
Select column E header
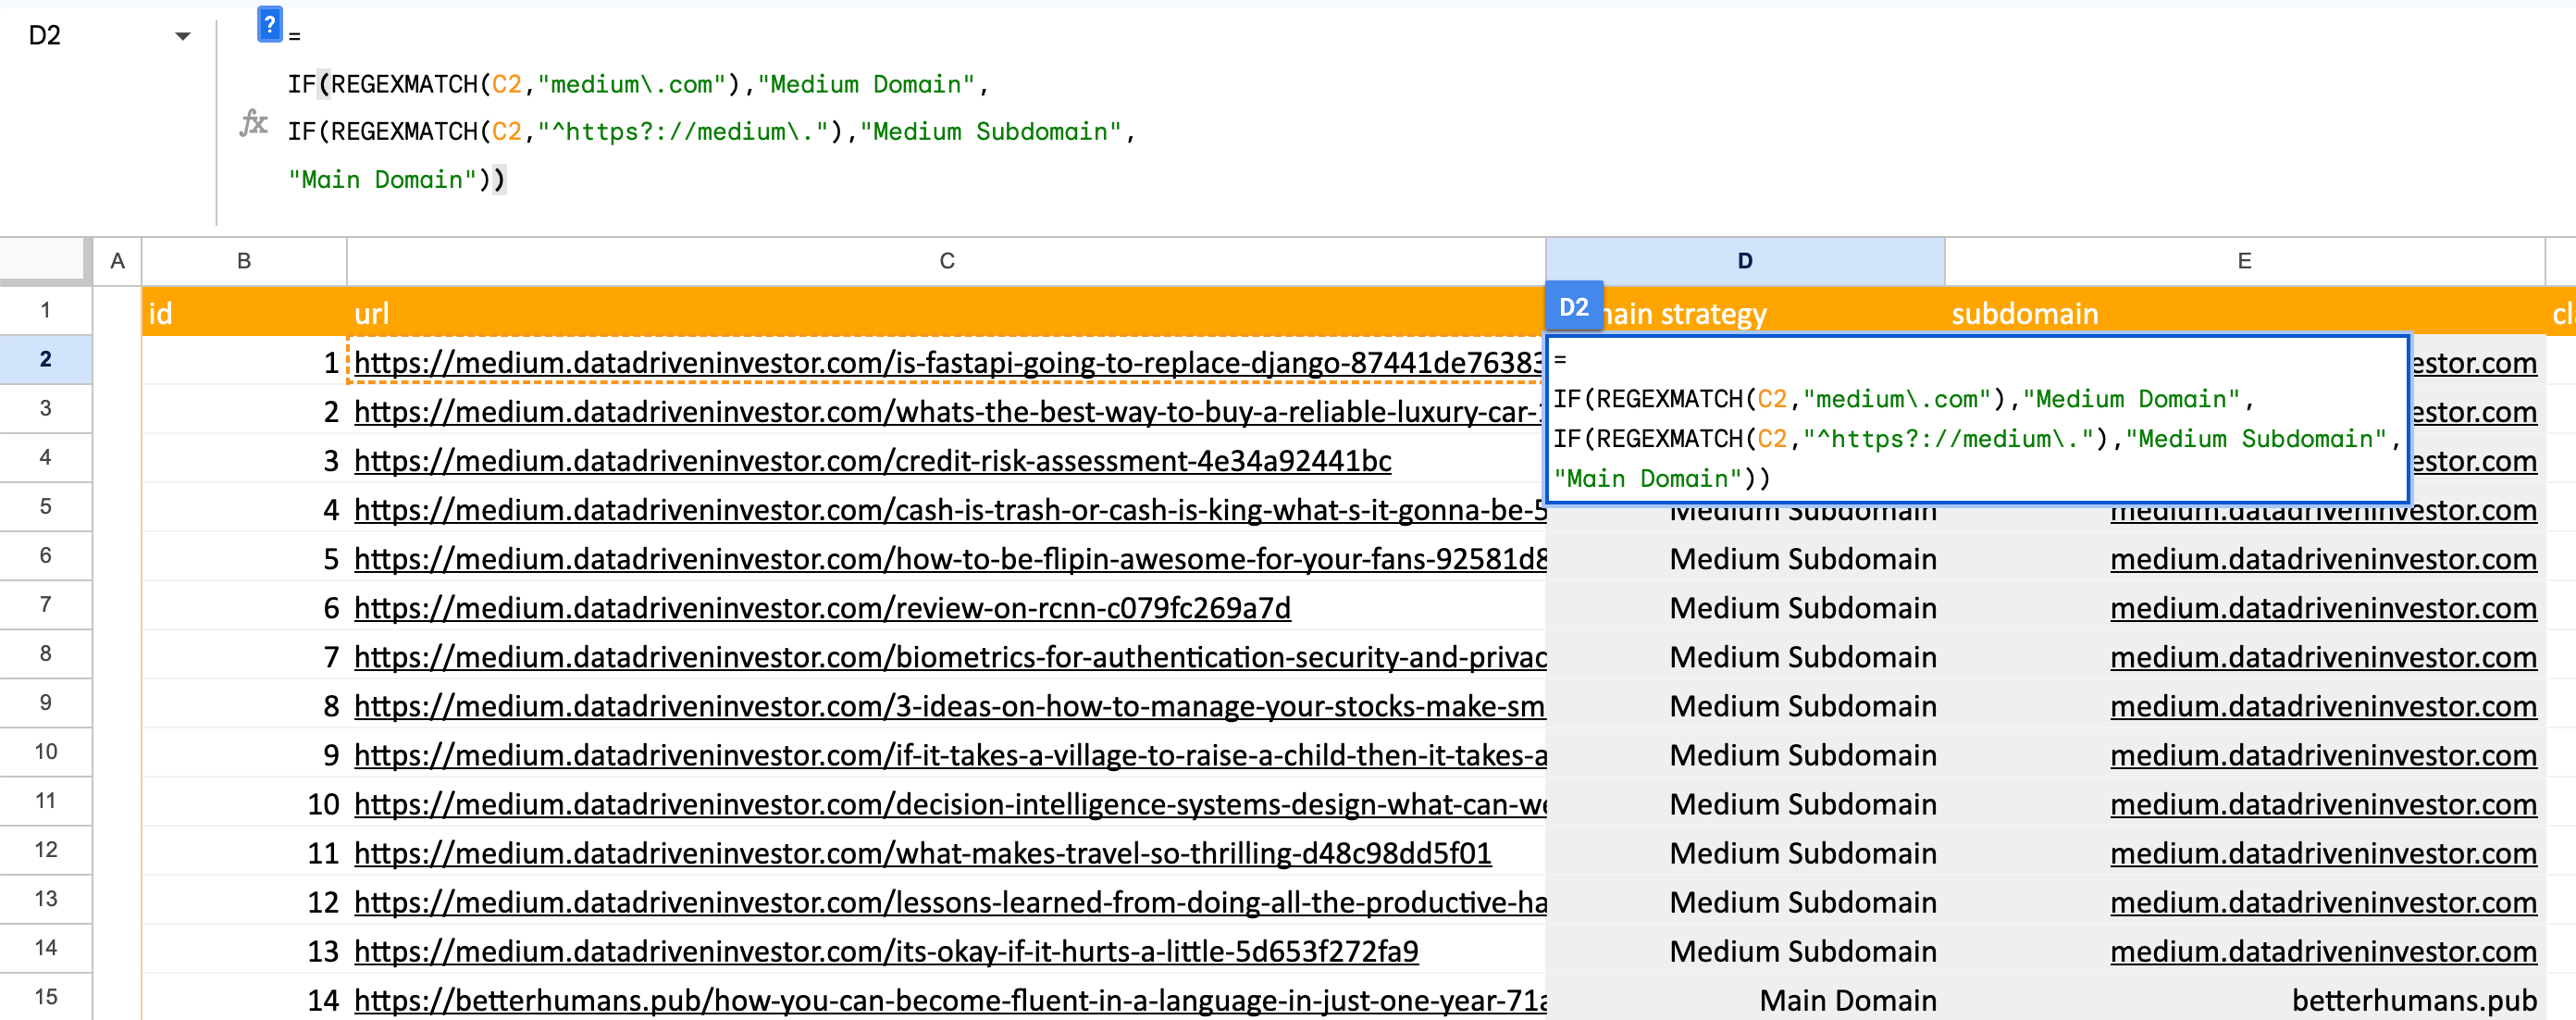coord(2243,261)
